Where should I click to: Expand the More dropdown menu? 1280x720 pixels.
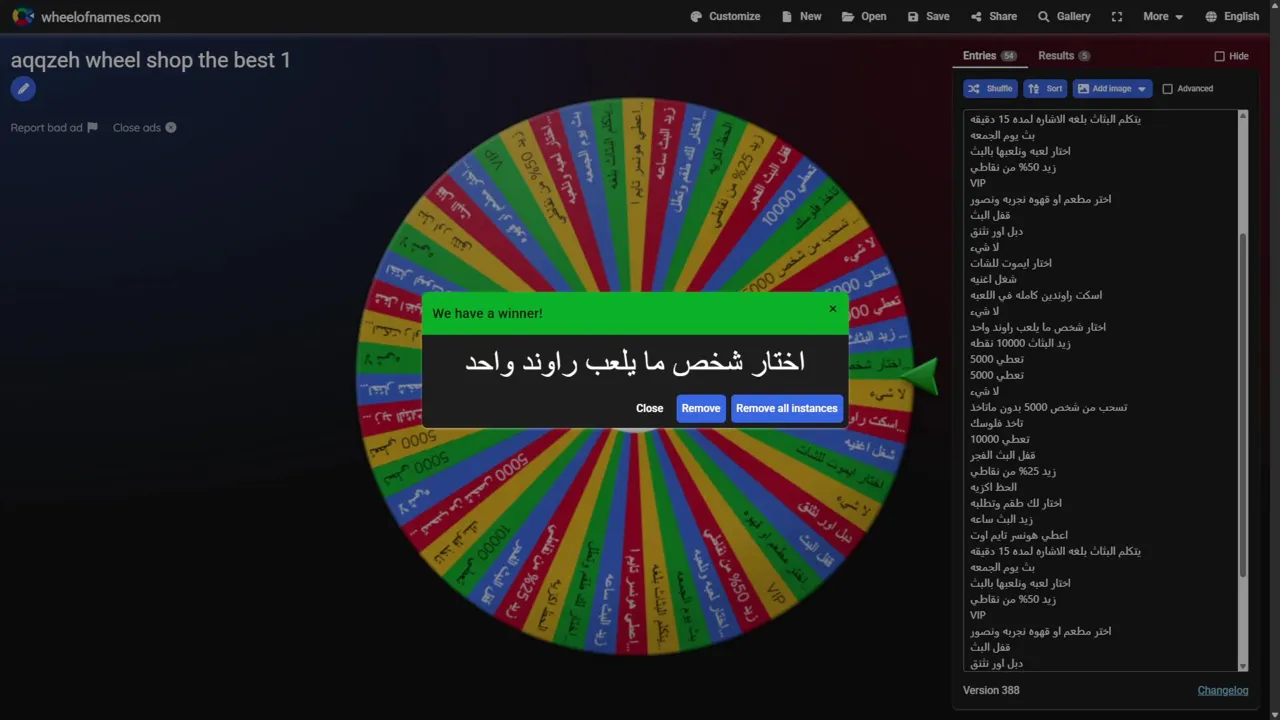pos(1163,16)
